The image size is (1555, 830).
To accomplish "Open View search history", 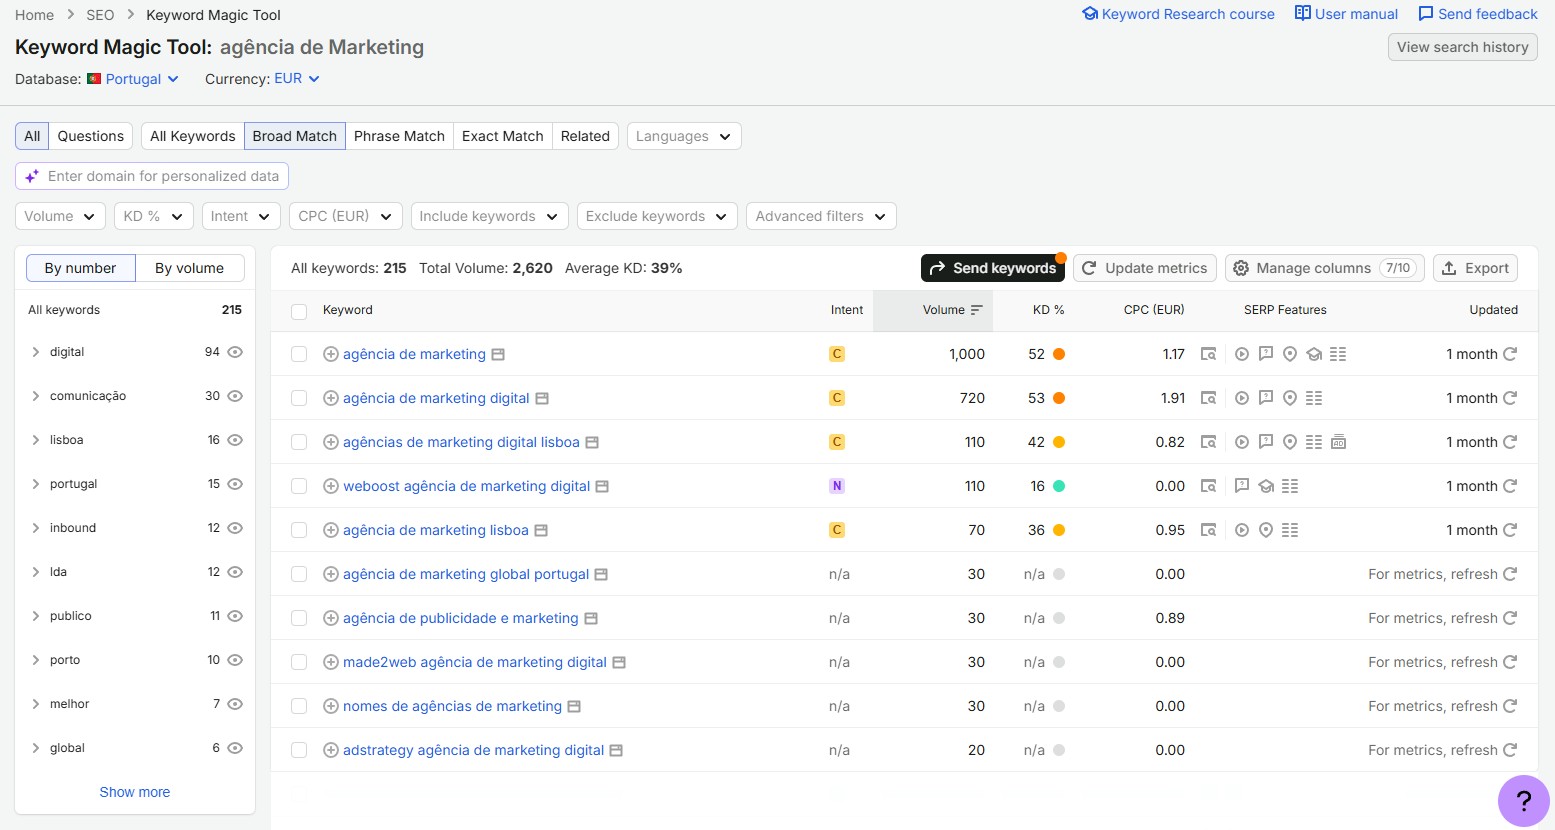I will pos(1462,47).
